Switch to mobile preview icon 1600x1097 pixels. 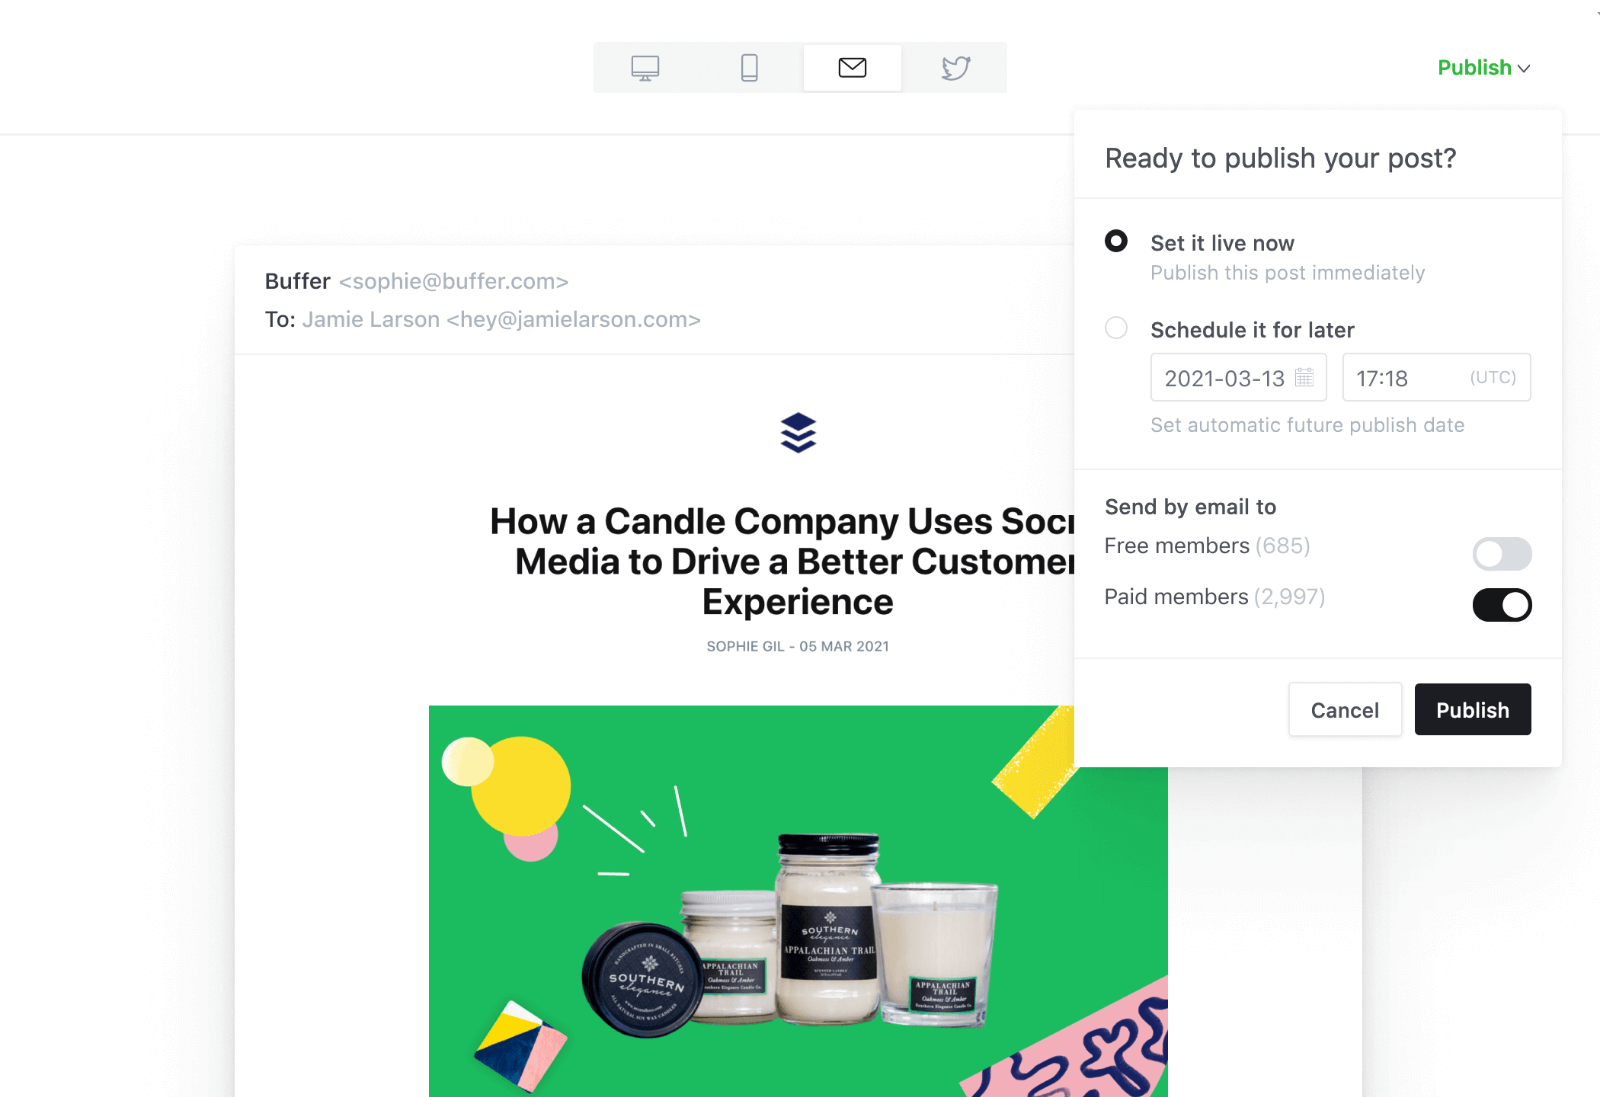749,68
